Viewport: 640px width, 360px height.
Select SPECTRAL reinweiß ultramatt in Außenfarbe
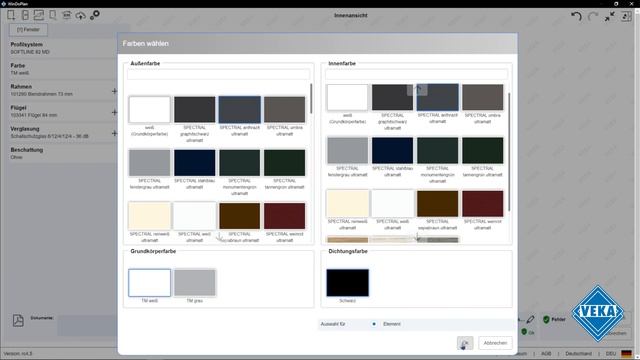coord(149,216)
